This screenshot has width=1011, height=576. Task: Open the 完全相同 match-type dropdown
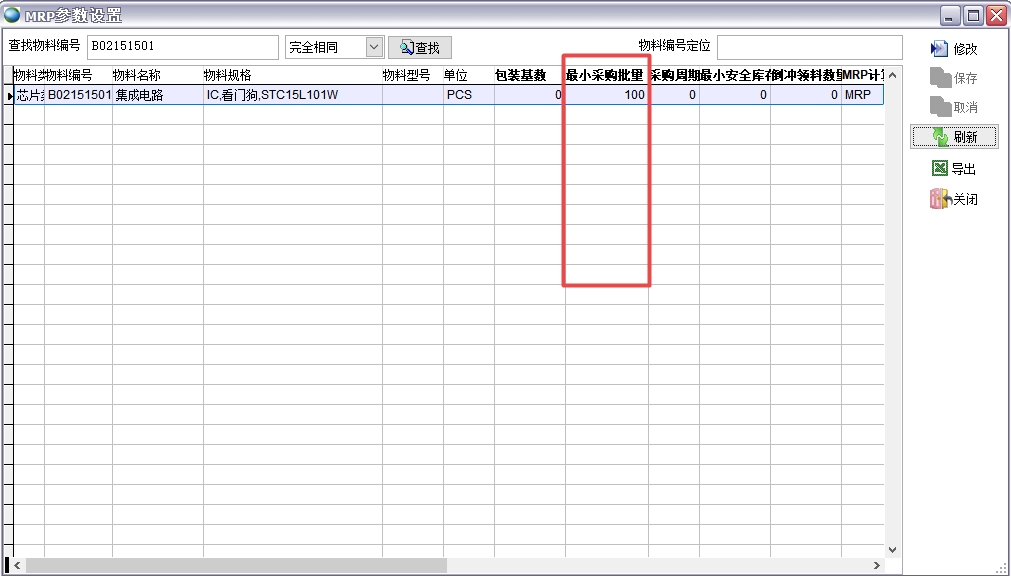click(x=374, y=47)
